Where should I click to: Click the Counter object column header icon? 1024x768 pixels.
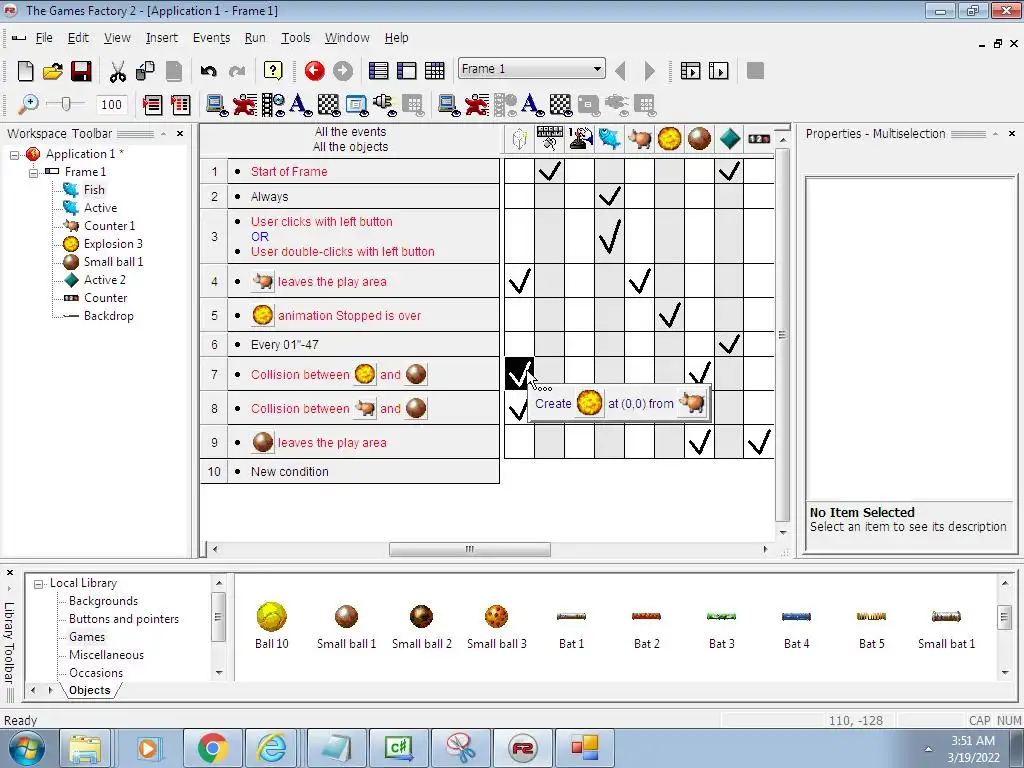coord(759,138)
